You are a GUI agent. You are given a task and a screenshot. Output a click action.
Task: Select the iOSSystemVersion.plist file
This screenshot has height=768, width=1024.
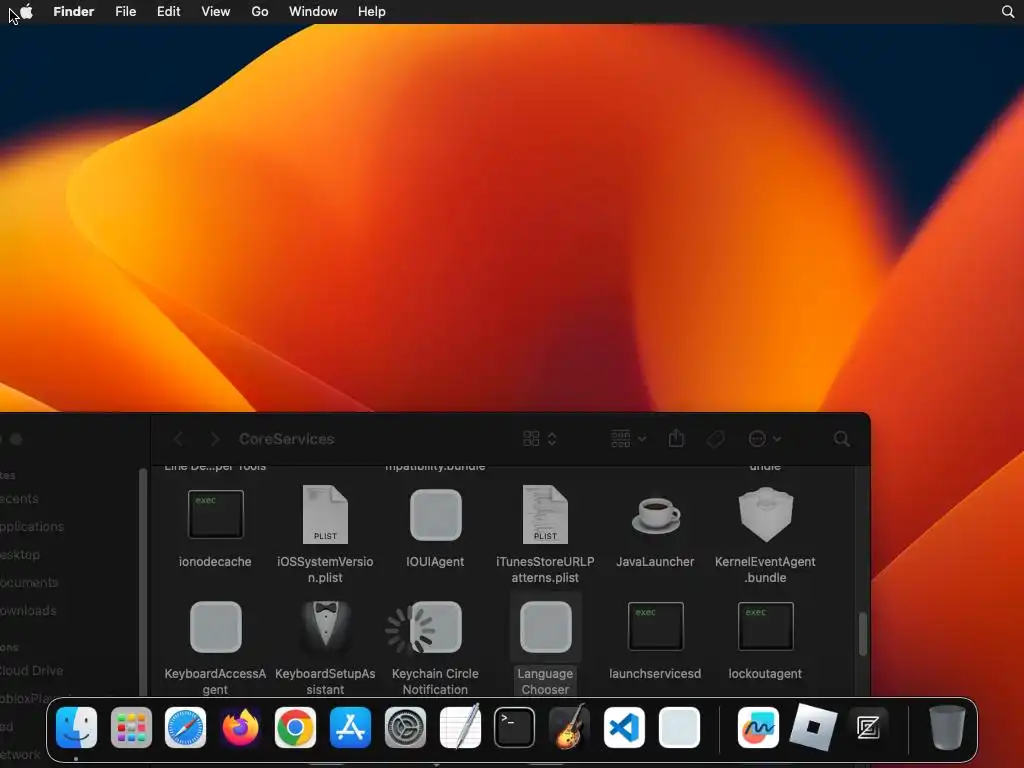(x=325, y=515)
